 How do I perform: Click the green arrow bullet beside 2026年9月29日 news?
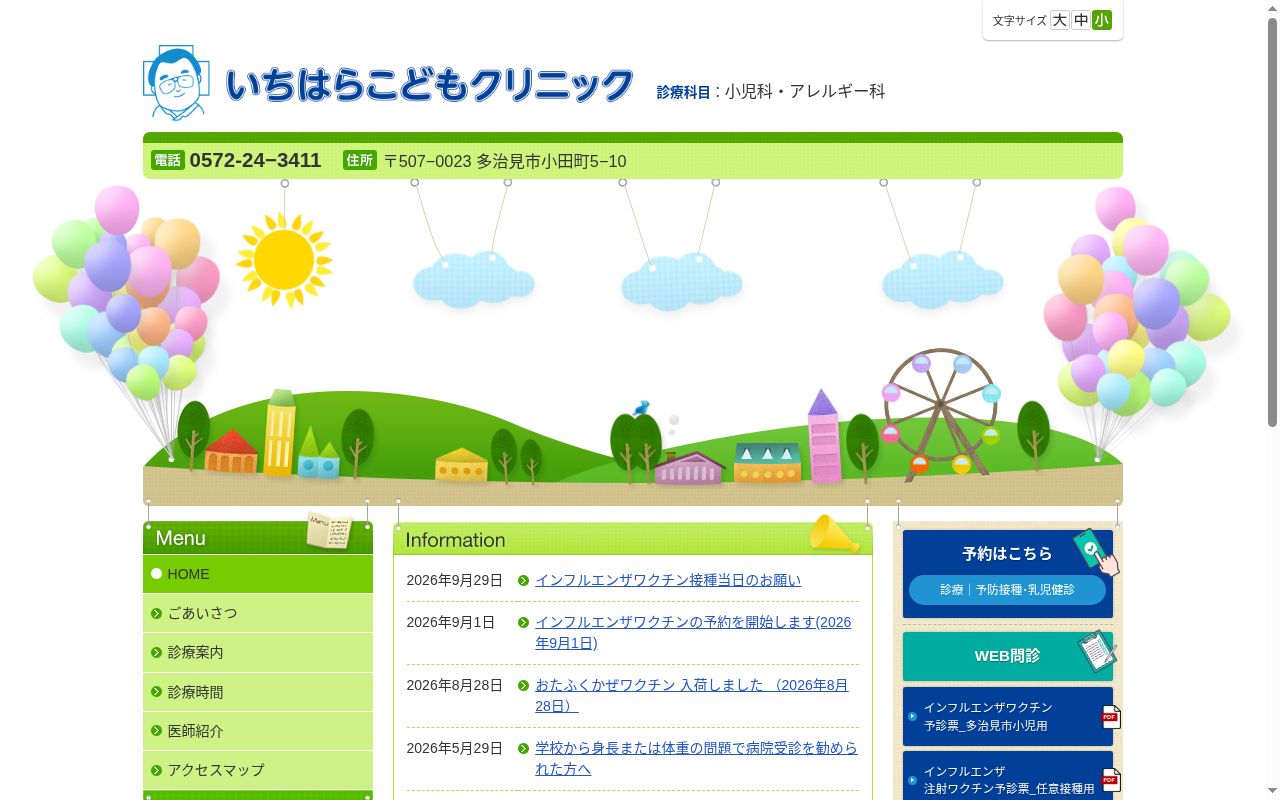click(x=523, y=581)
